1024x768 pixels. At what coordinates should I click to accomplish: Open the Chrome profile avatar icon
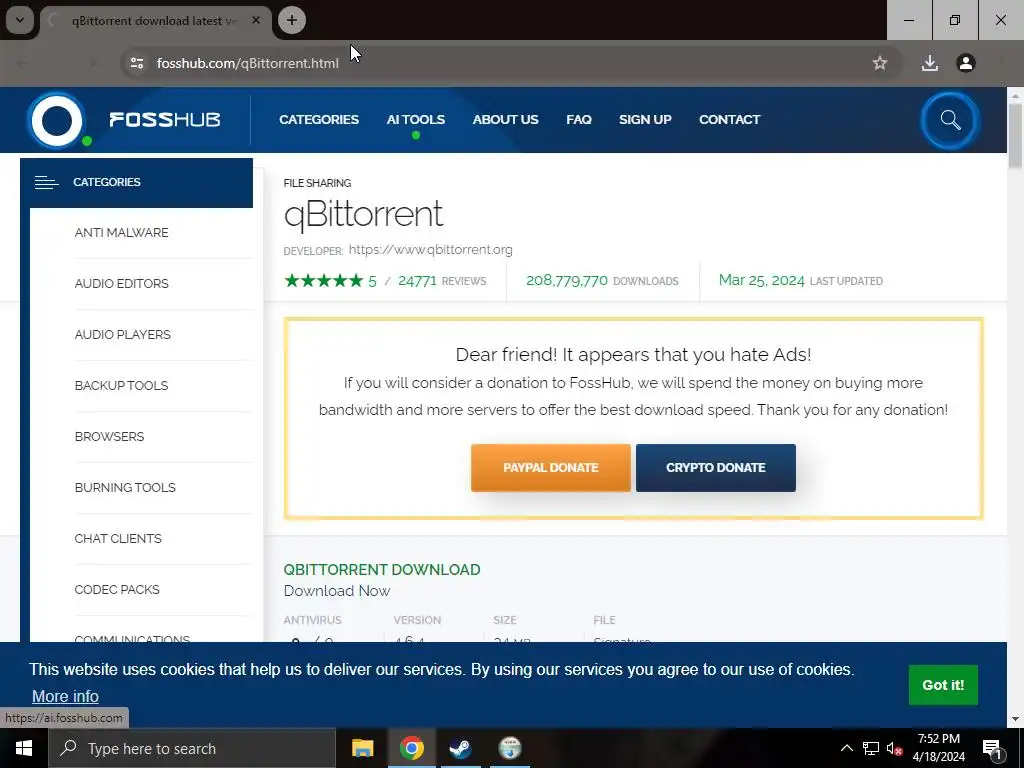coord(966,63)
